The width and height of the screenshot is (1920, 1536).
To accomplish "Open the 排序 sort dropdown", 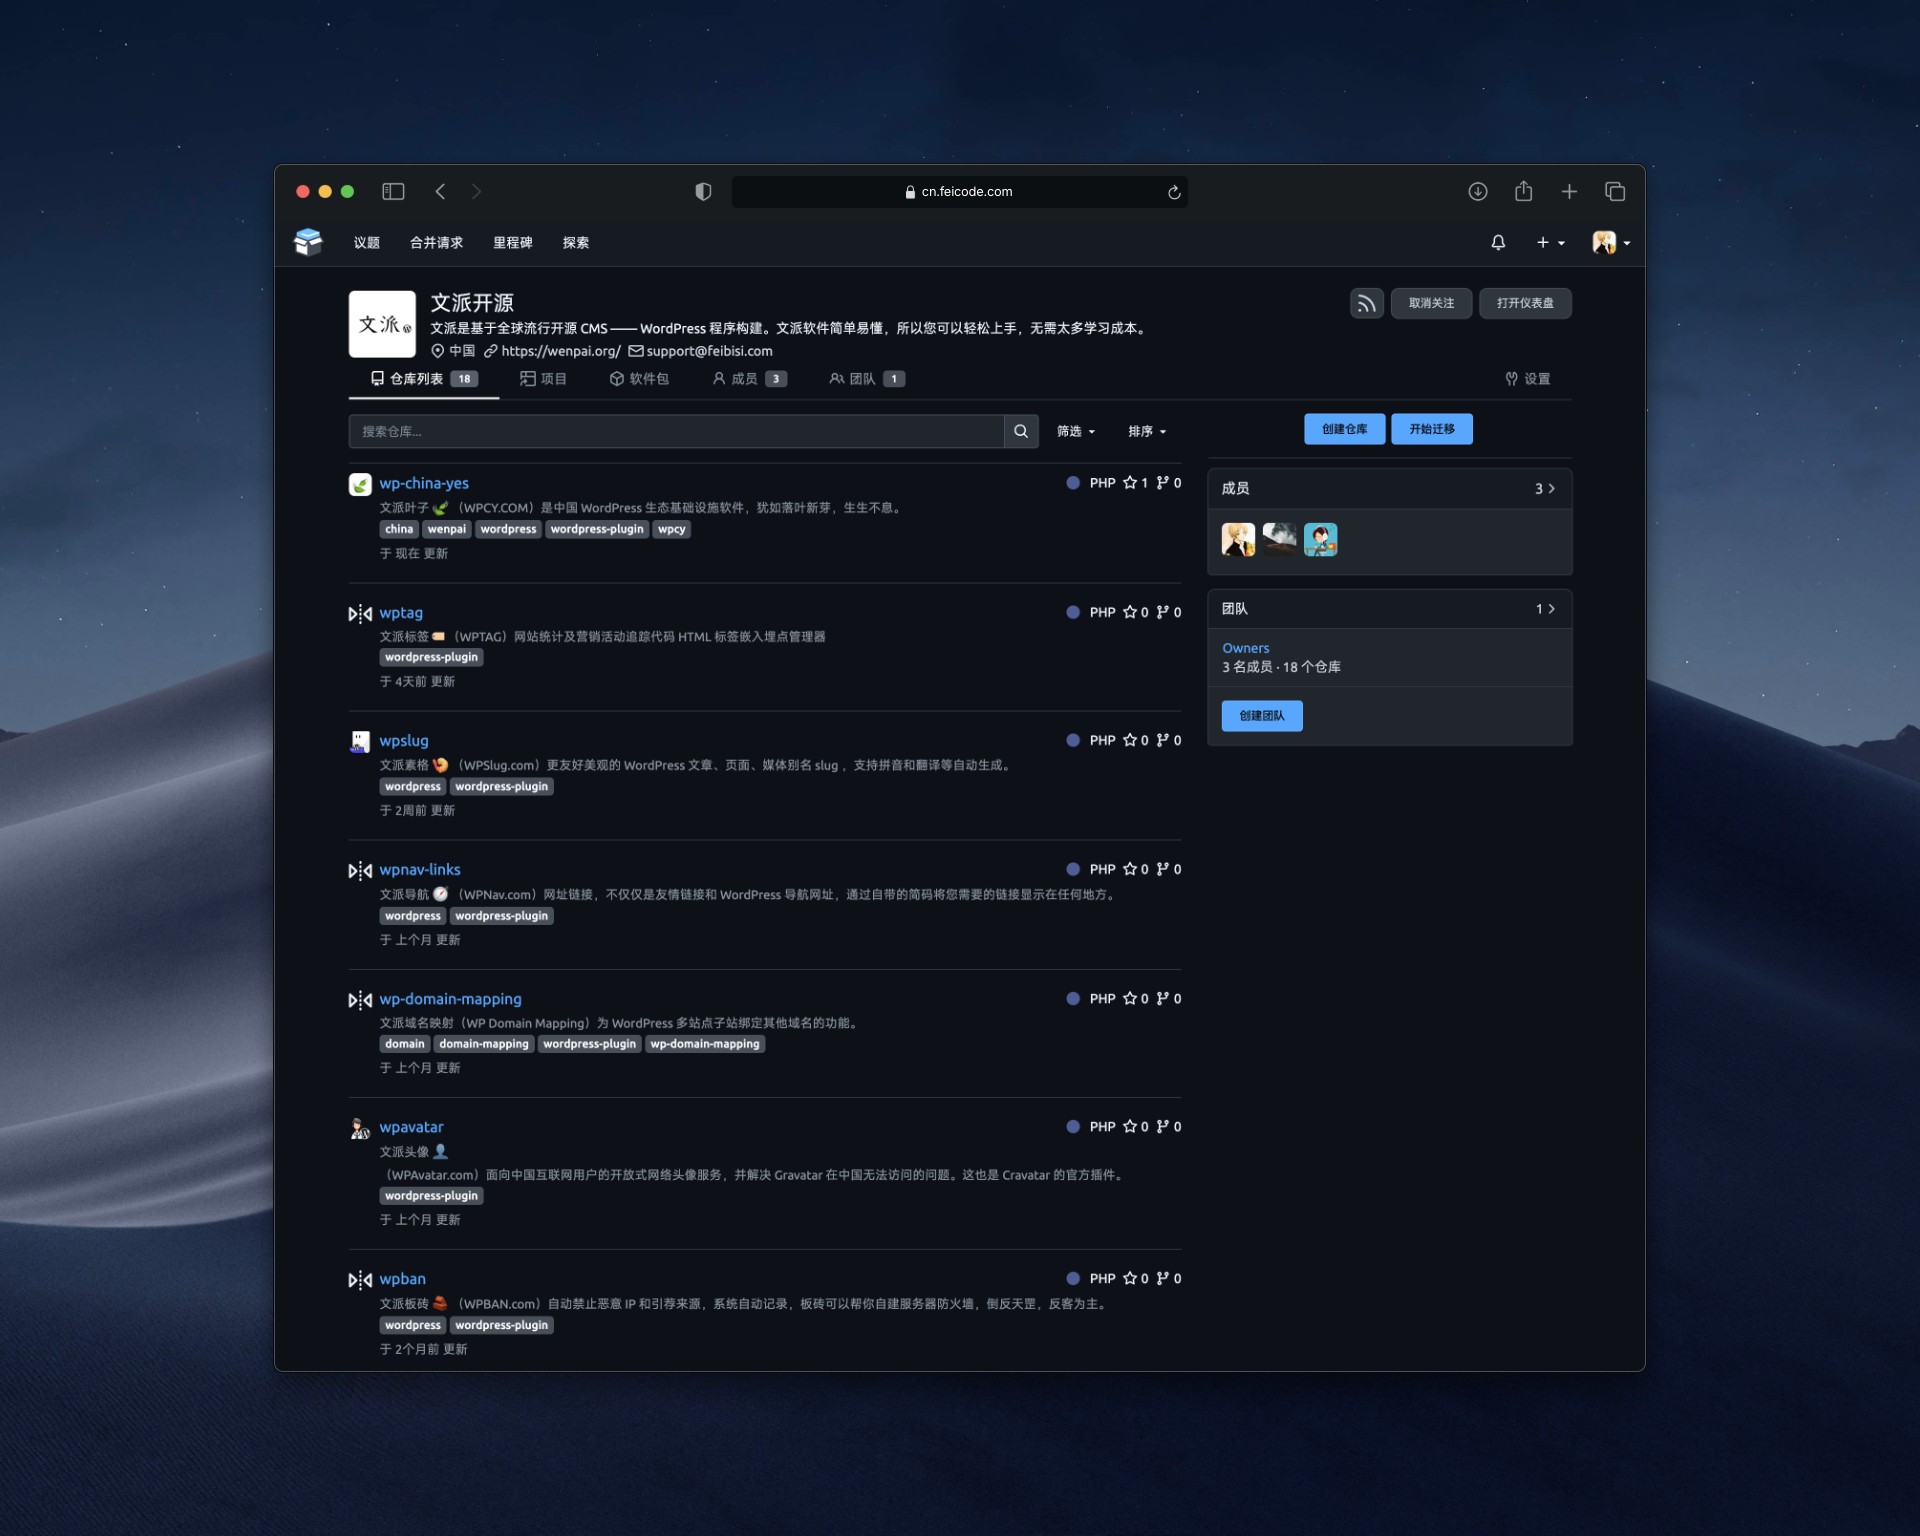I will (x=1147, y=431).
